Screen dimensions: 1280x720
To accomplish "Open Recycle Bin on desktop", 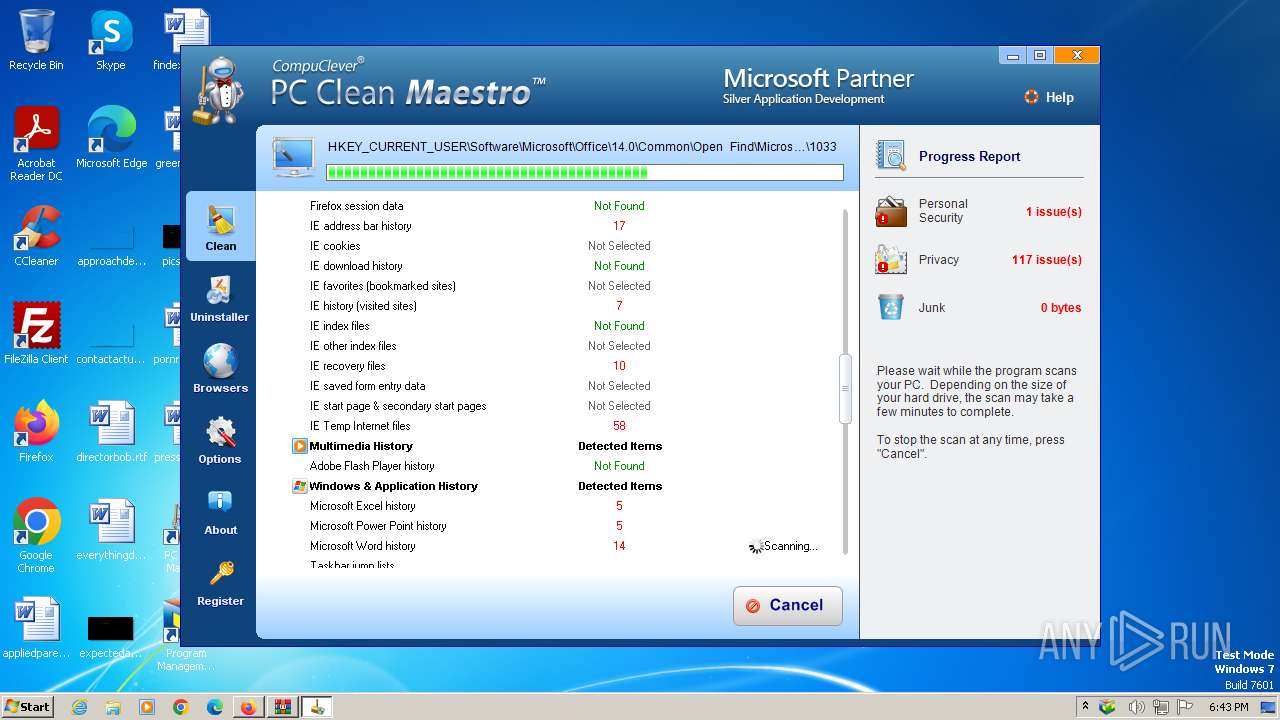I will (x=36, y=40).
